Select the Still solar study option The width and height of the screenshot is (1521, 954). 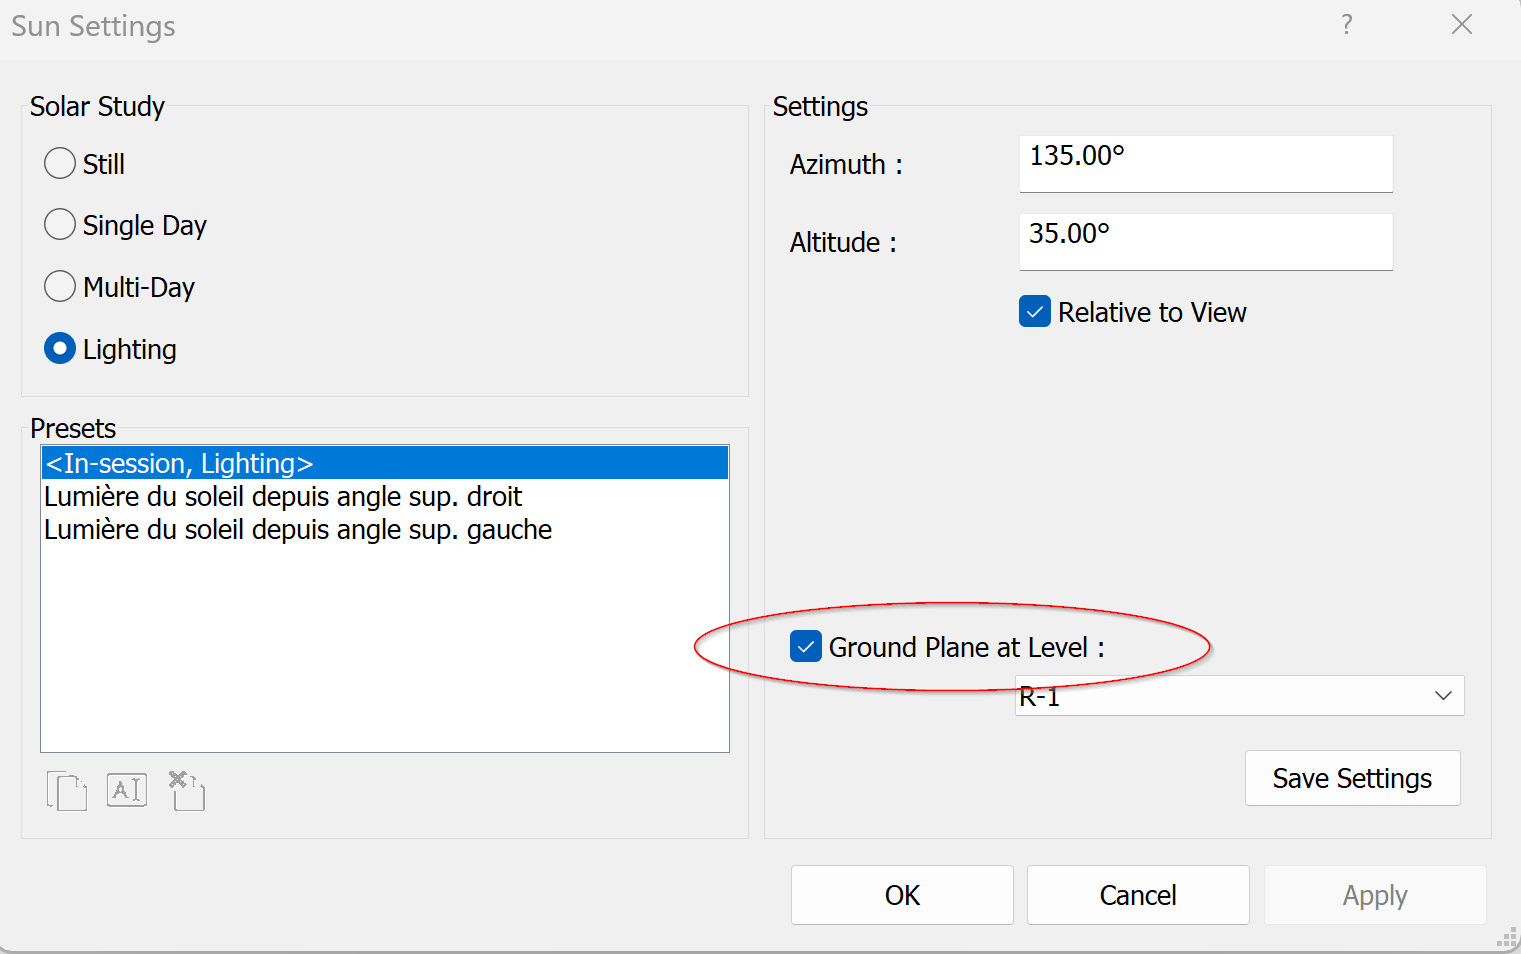[59, 162]
